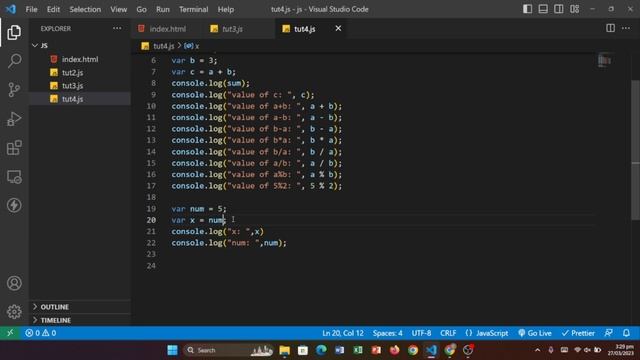Open Customize Layout options

coord(574,9)
